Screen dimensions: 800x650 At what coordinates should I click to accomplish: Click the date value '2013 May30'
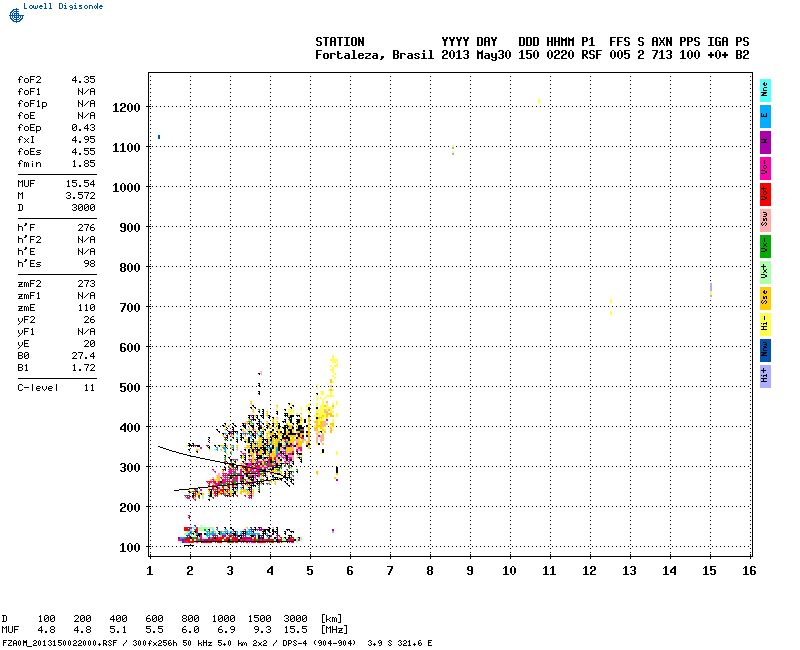pyautogui.click(x=476, y=55)
